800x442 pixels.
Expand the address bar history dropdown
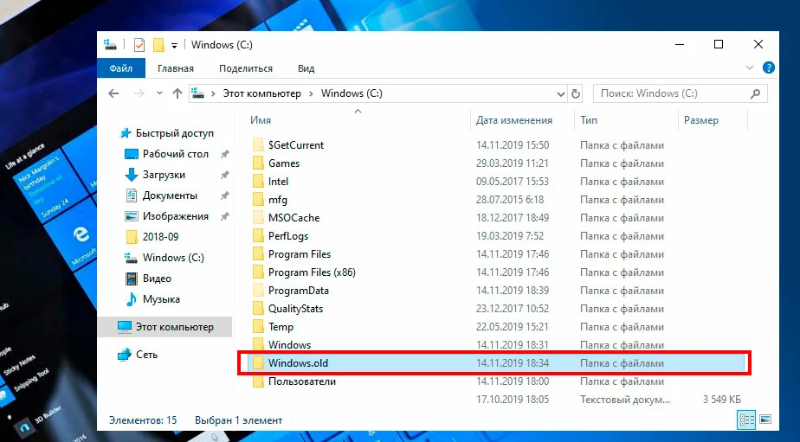[x=561, y=94]
